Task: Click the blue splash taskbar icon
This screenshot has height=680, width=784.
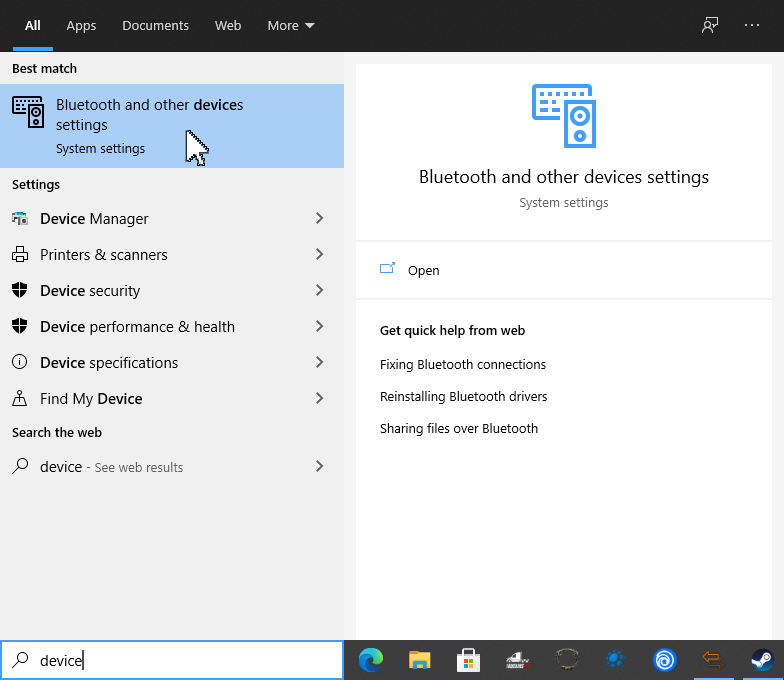Action: tap(616, 660)
